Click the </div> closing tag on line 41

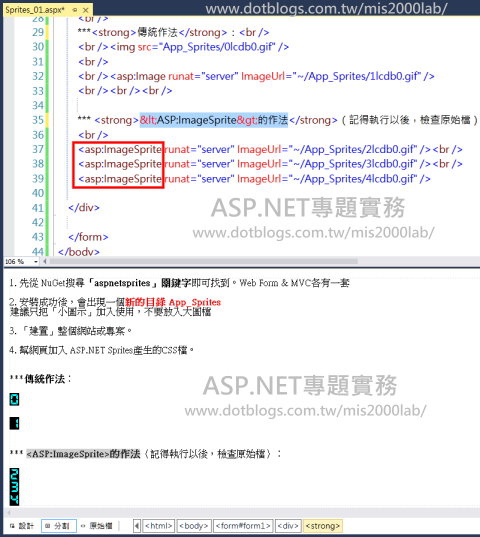coord(84,208)
